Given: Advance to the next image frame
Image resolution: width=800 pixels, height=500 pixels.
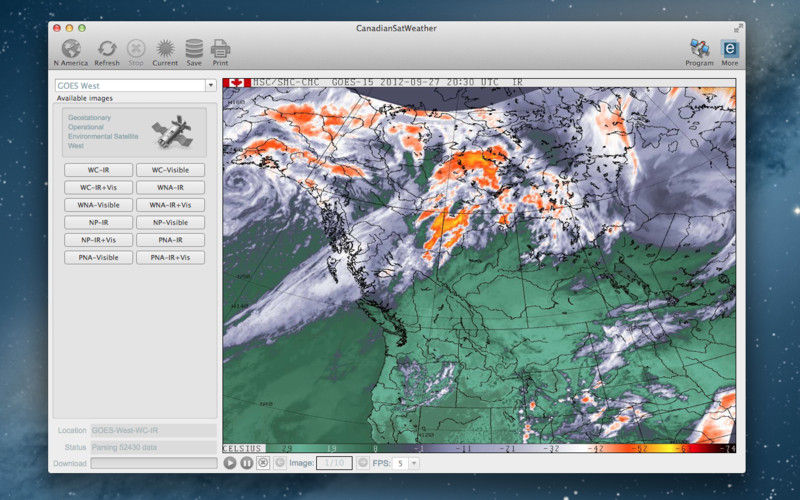Looking at the screenshot, I should [x=362, y=463].
